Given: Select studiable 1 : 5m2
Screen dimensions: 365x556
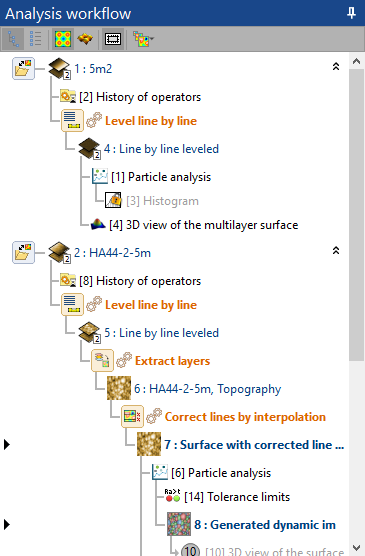Looking at the screenshot, I should pos(93,69).
